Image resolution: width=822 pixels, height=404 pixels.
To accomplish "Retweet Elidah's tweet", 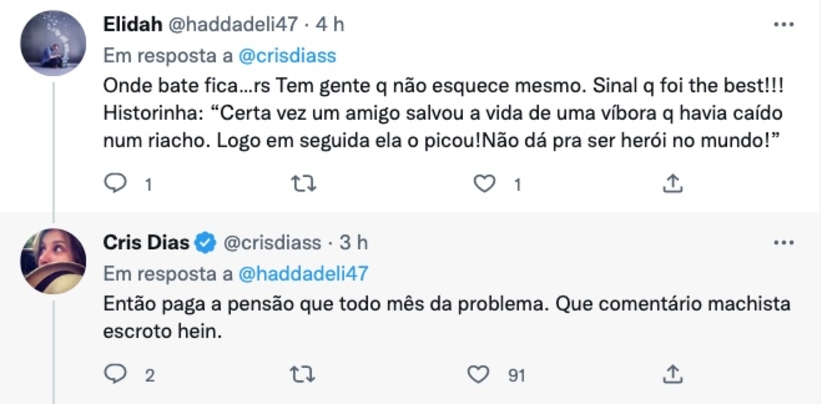I will coord(297,184).
